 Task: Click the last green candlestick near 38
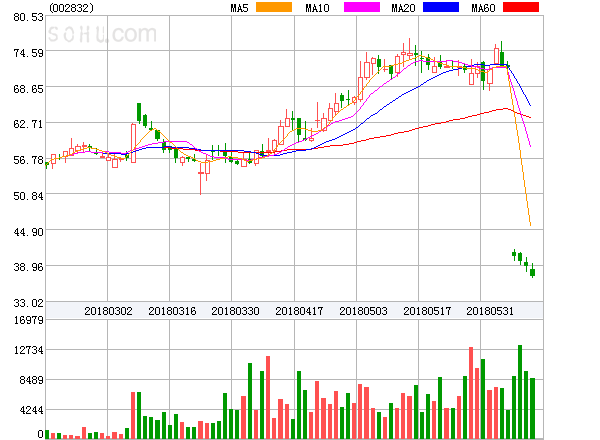point(532,272)
